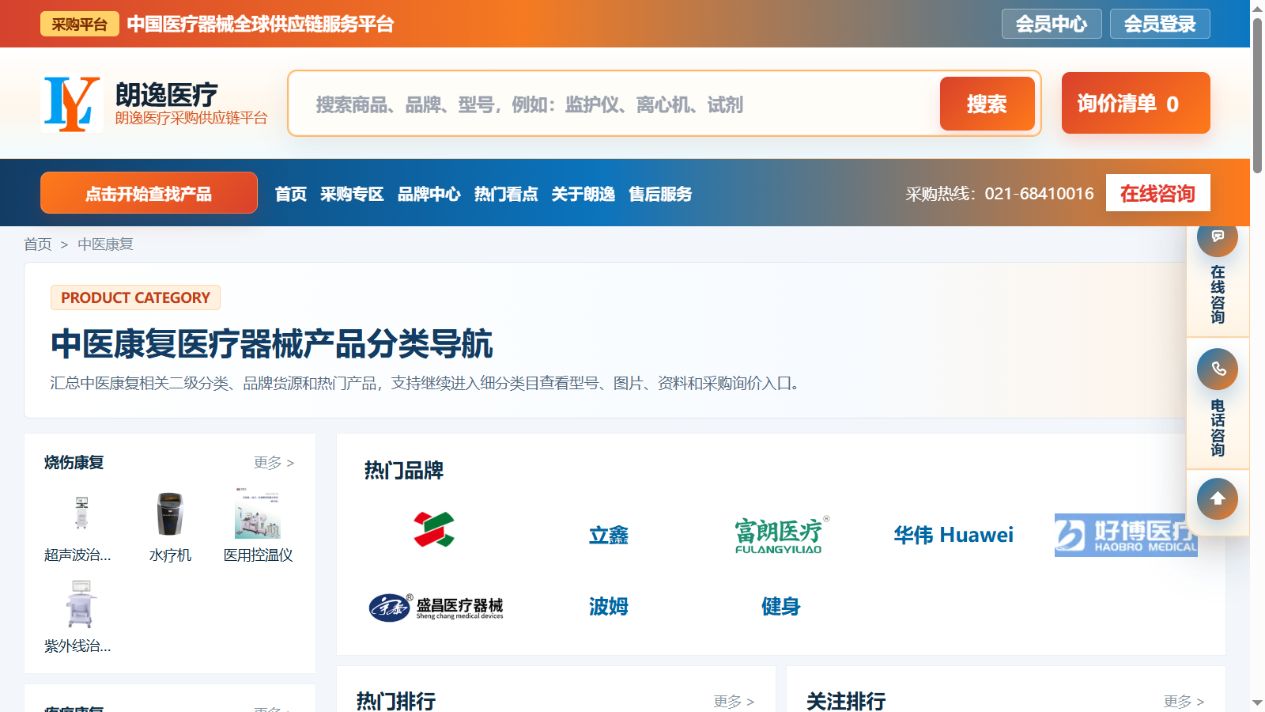Viewport: 1265px width, 712px height.
Task: Click the PRODUCT CATEGORY tag
Action: click(135, 297)
